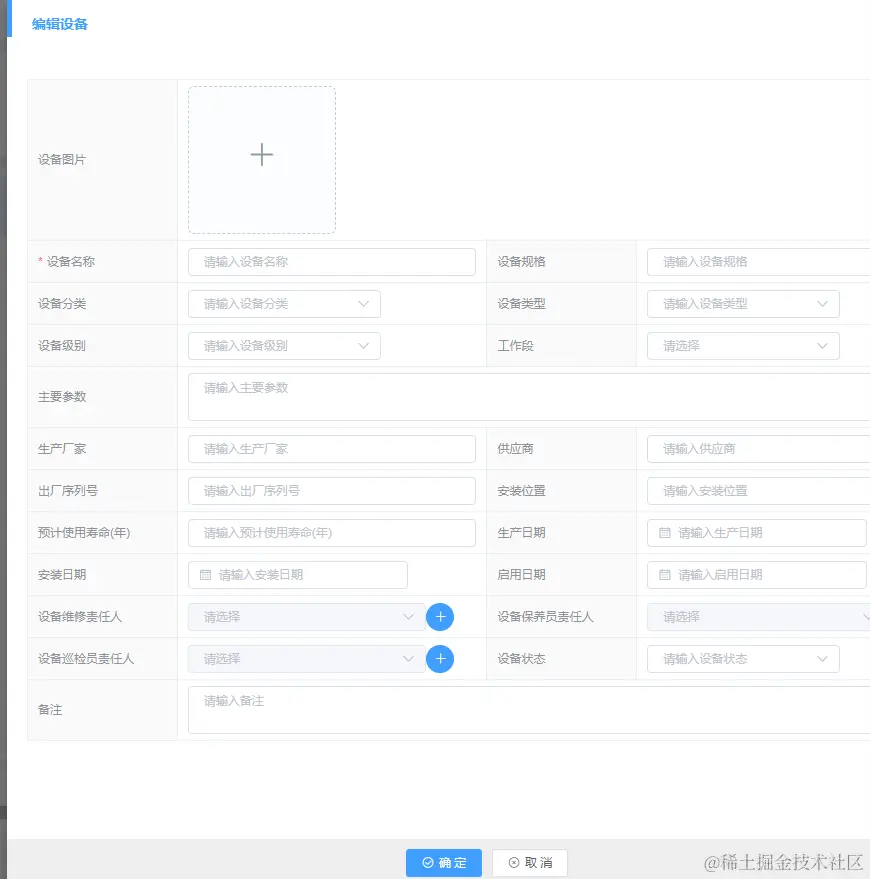Focus the 设备名称 input field
870x879 pixels.
click(332, 262)
